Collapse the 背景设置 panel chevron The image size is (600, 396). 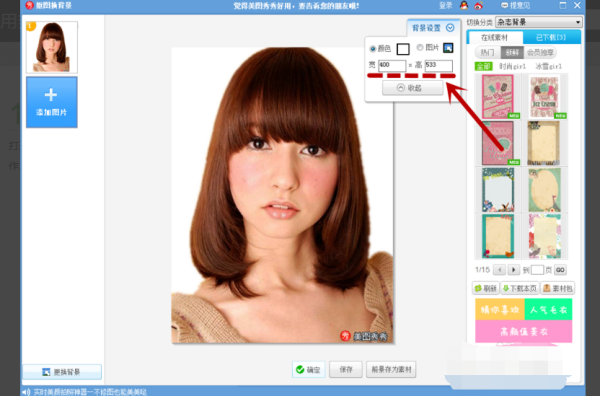pyautogui.click(x=450, y=28)
